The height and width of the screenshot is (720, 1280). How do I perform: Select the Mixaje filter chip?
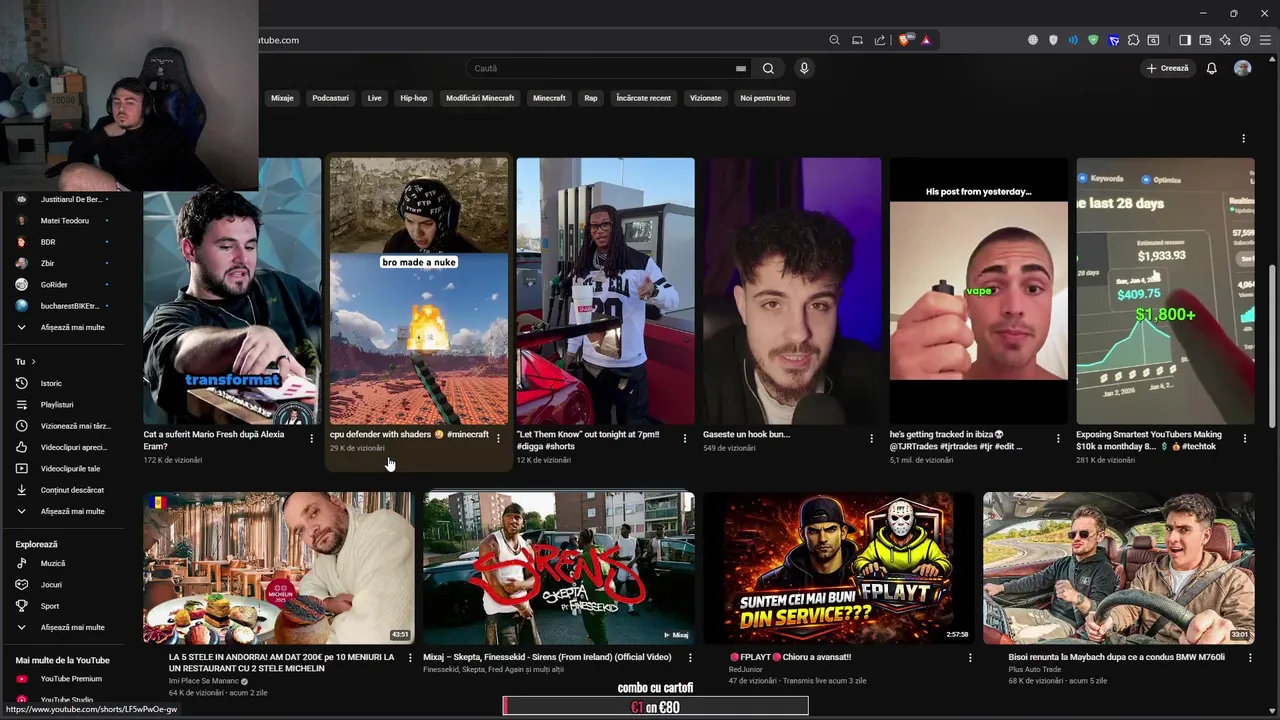(282, 98)
